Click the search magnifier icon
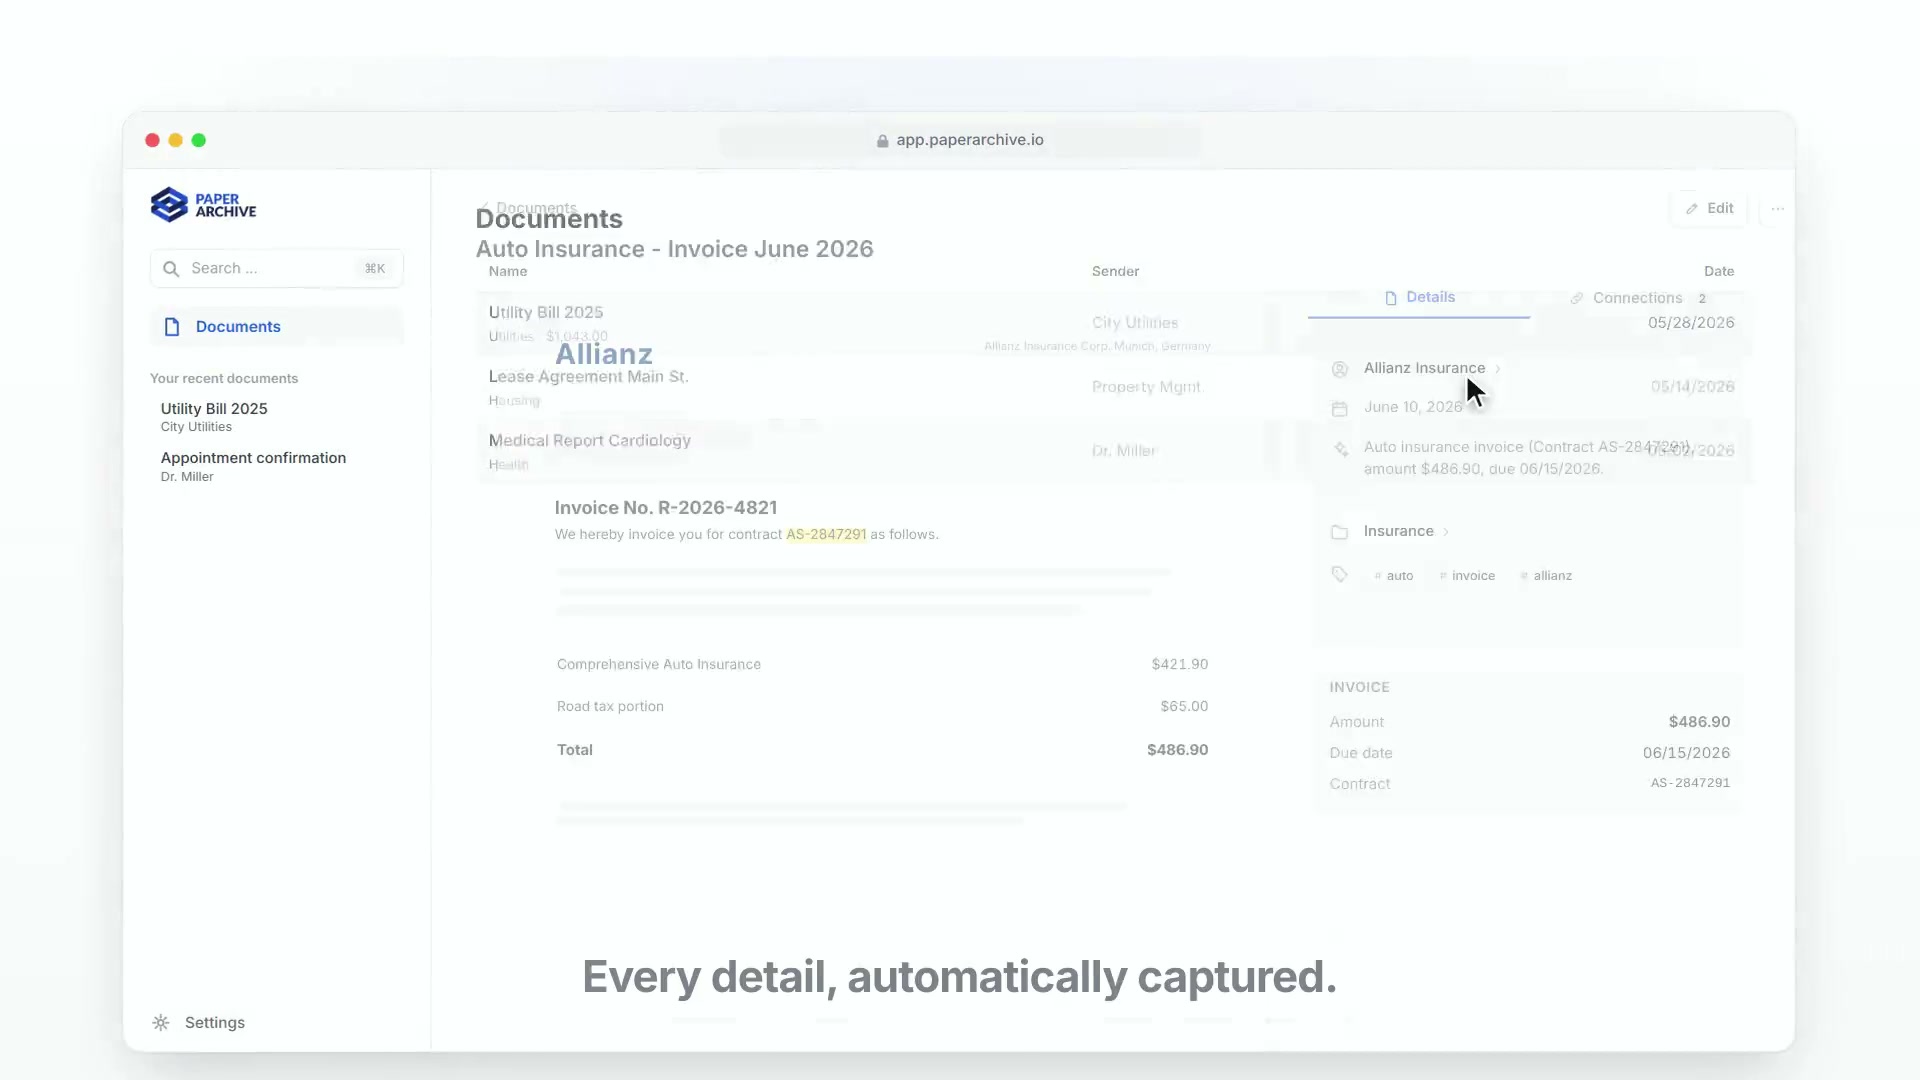This screenshot has width=1920, height=1080. [171, 269]
